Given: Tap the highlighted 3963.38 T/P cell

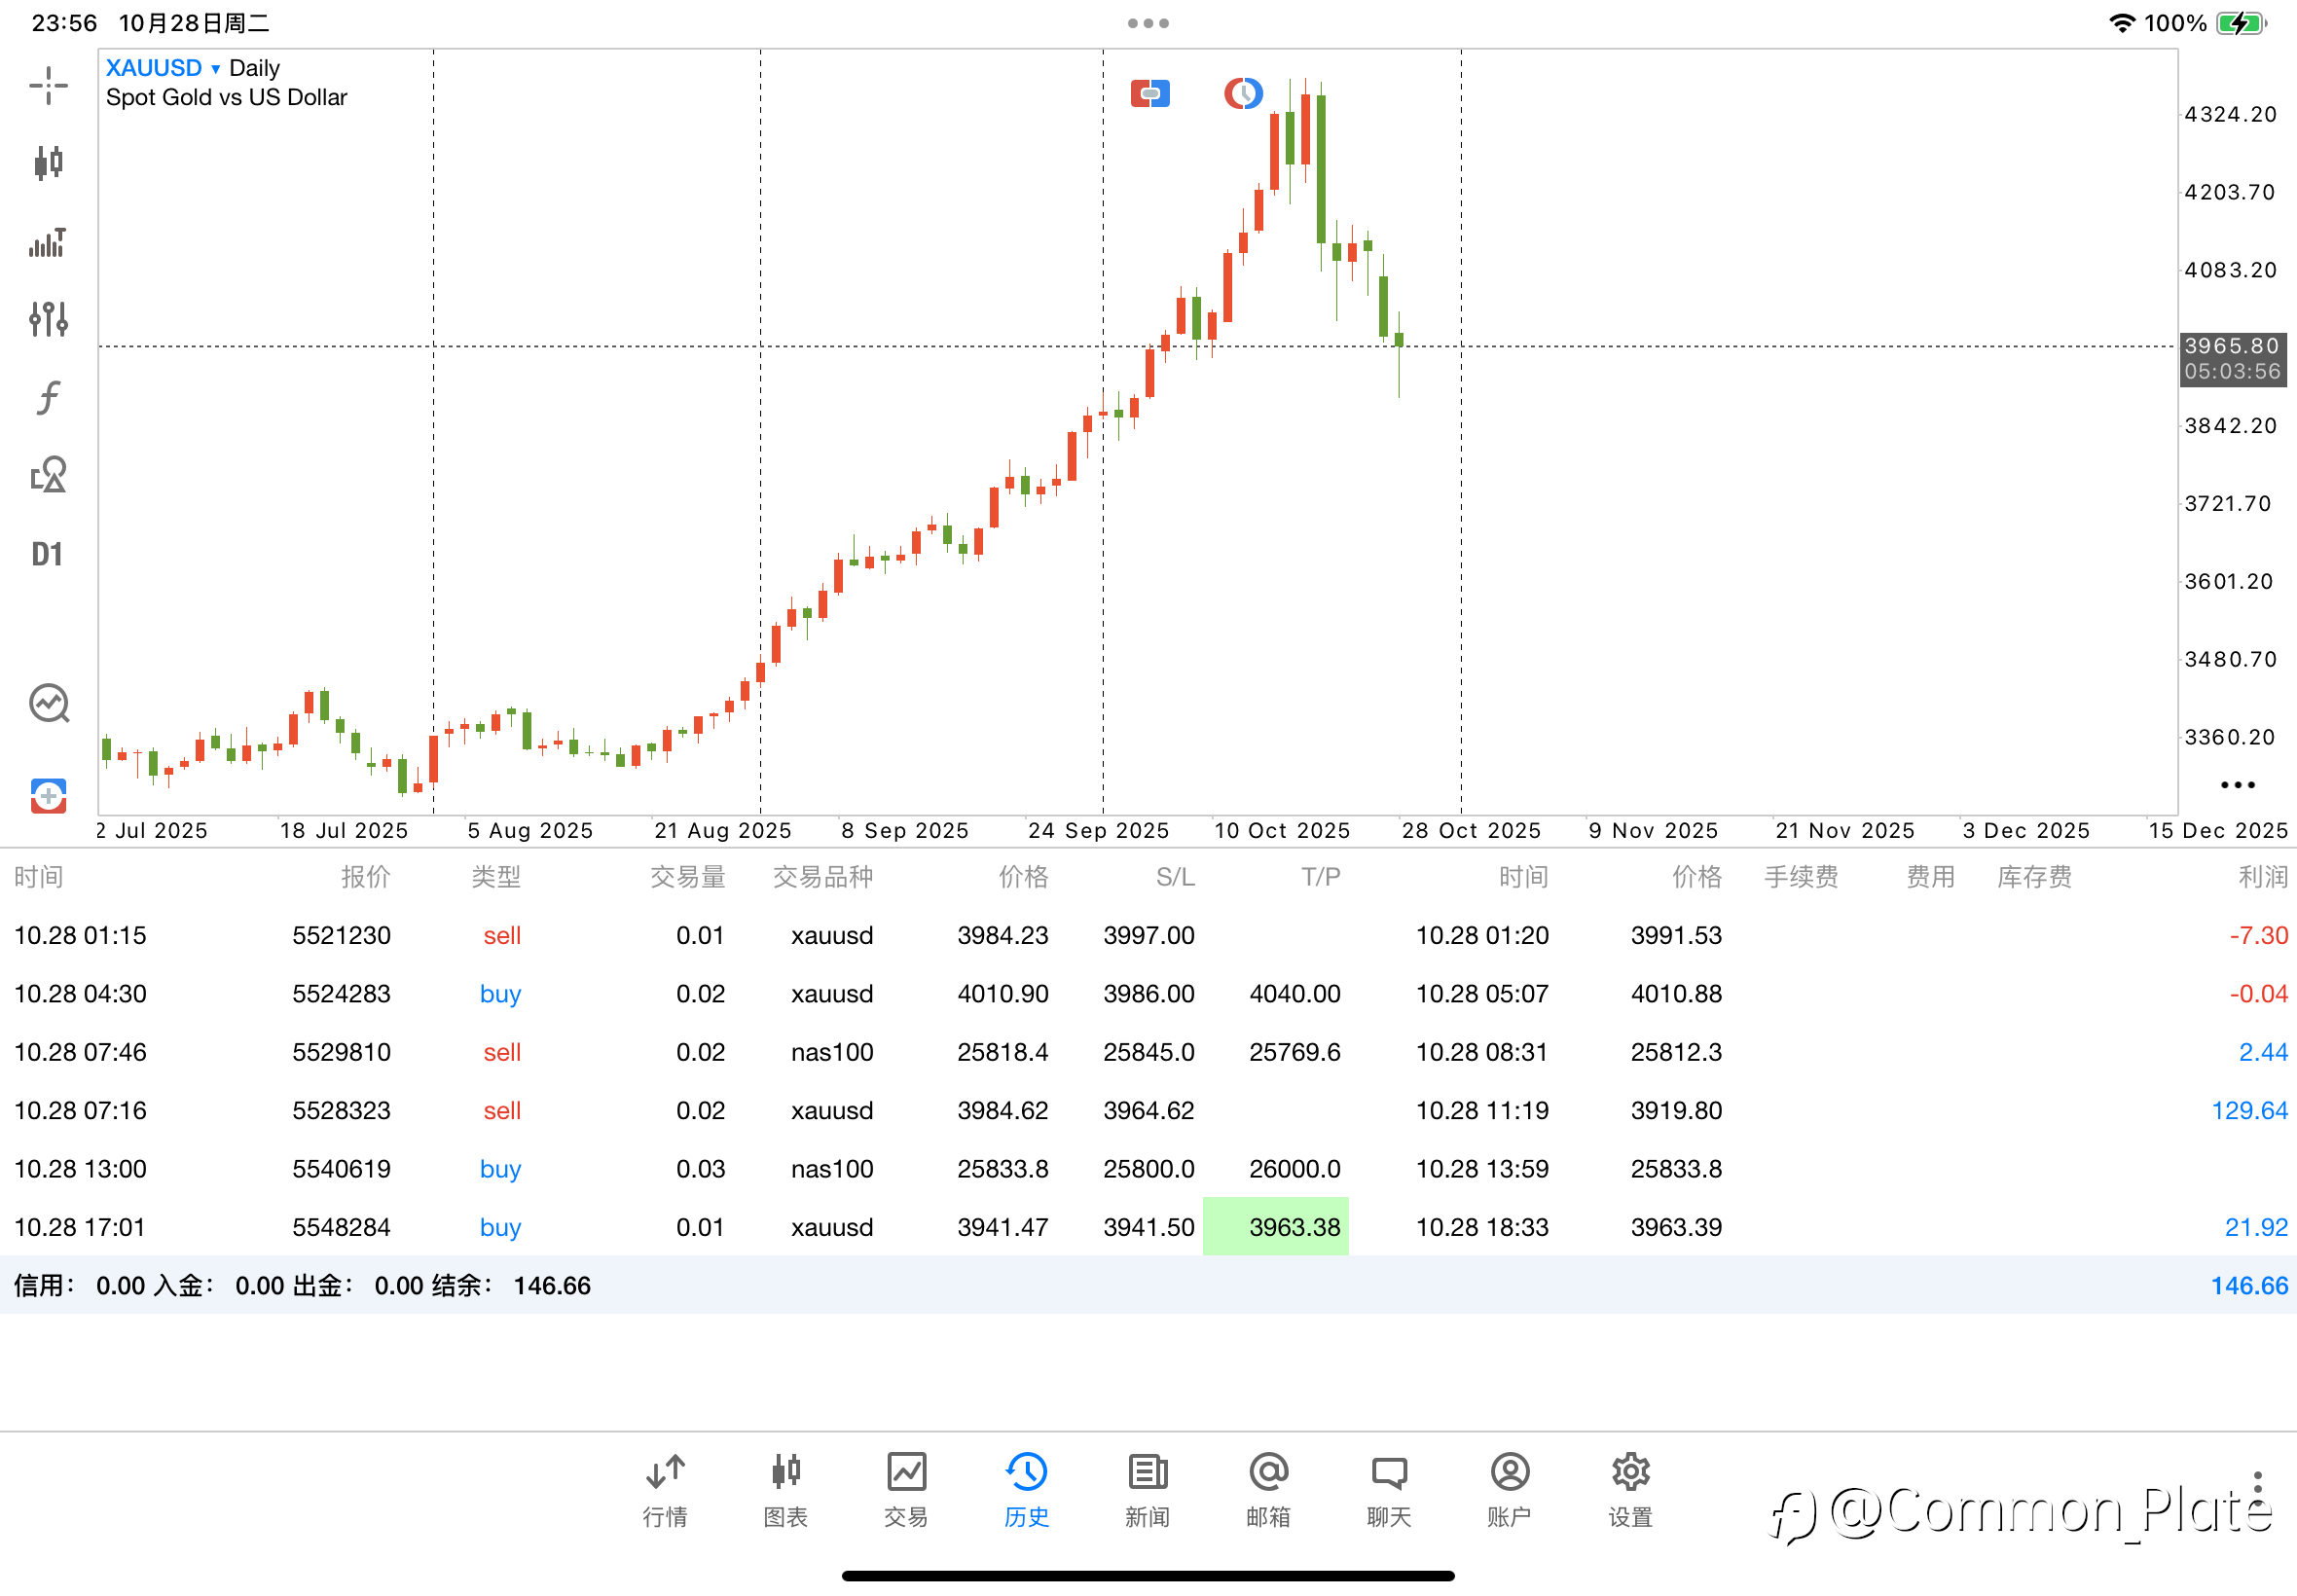Looking at the screenshot, I should pos(1276,1226).
